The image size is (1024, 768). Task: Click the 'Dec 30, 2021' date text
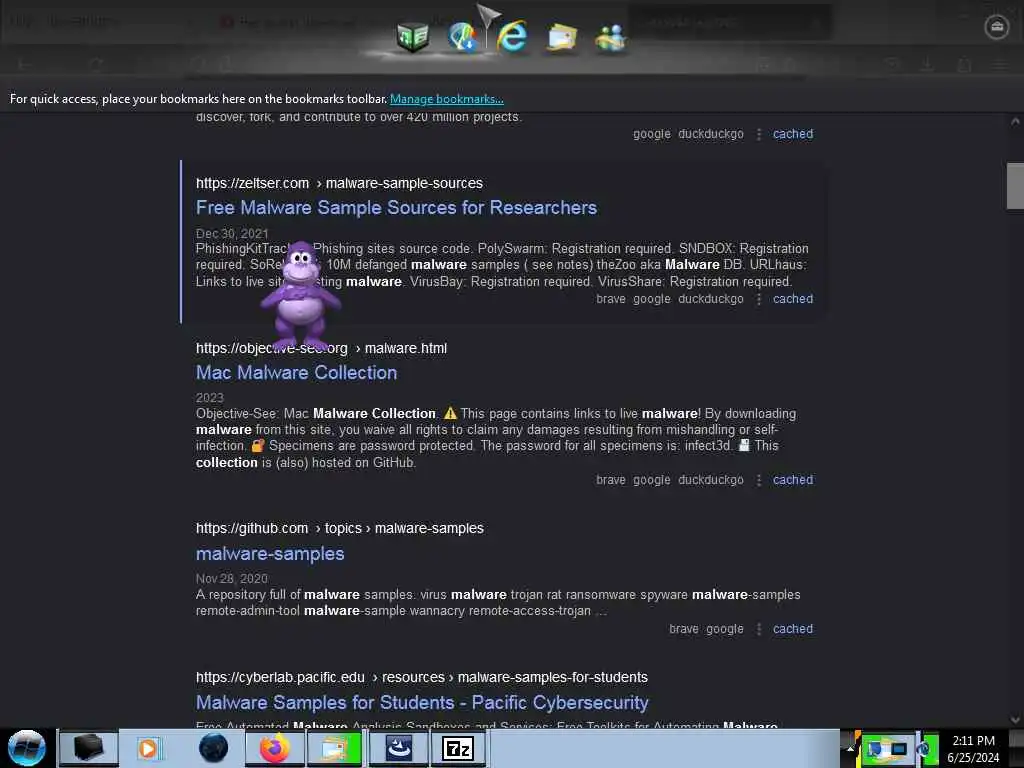click(232, 234)
